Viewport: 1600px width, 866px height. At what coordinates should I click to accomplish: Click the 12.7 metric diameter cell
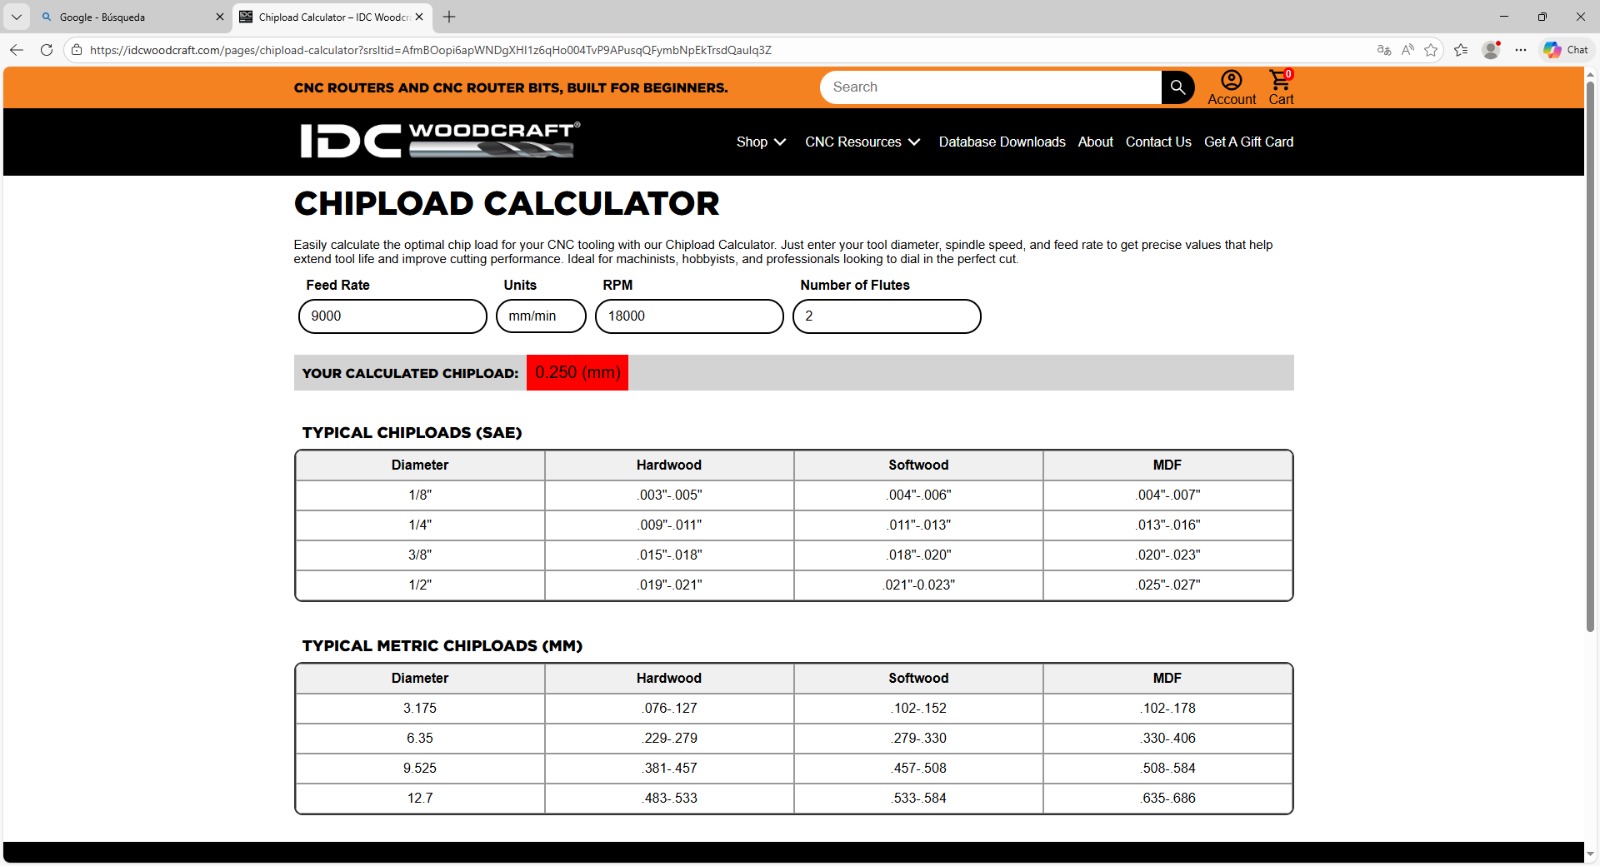tap(420, 798)
